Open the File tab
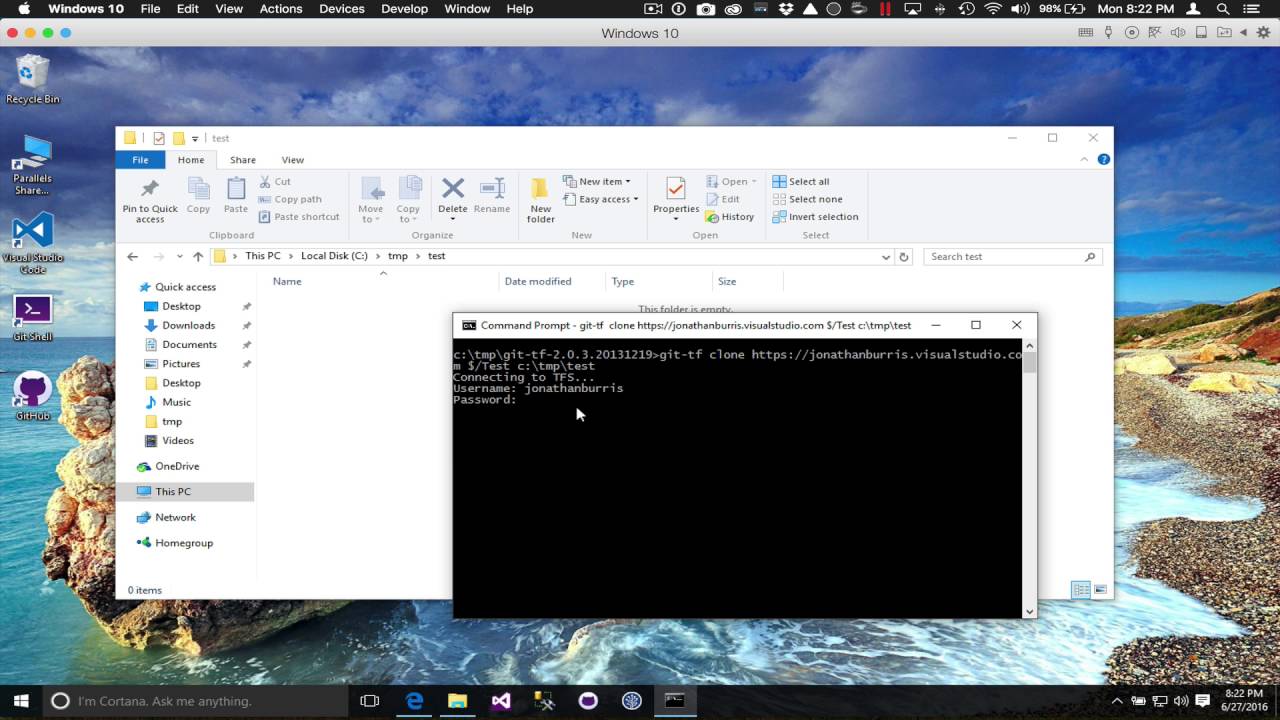The image size is (1280, 720). click(140, 160)
